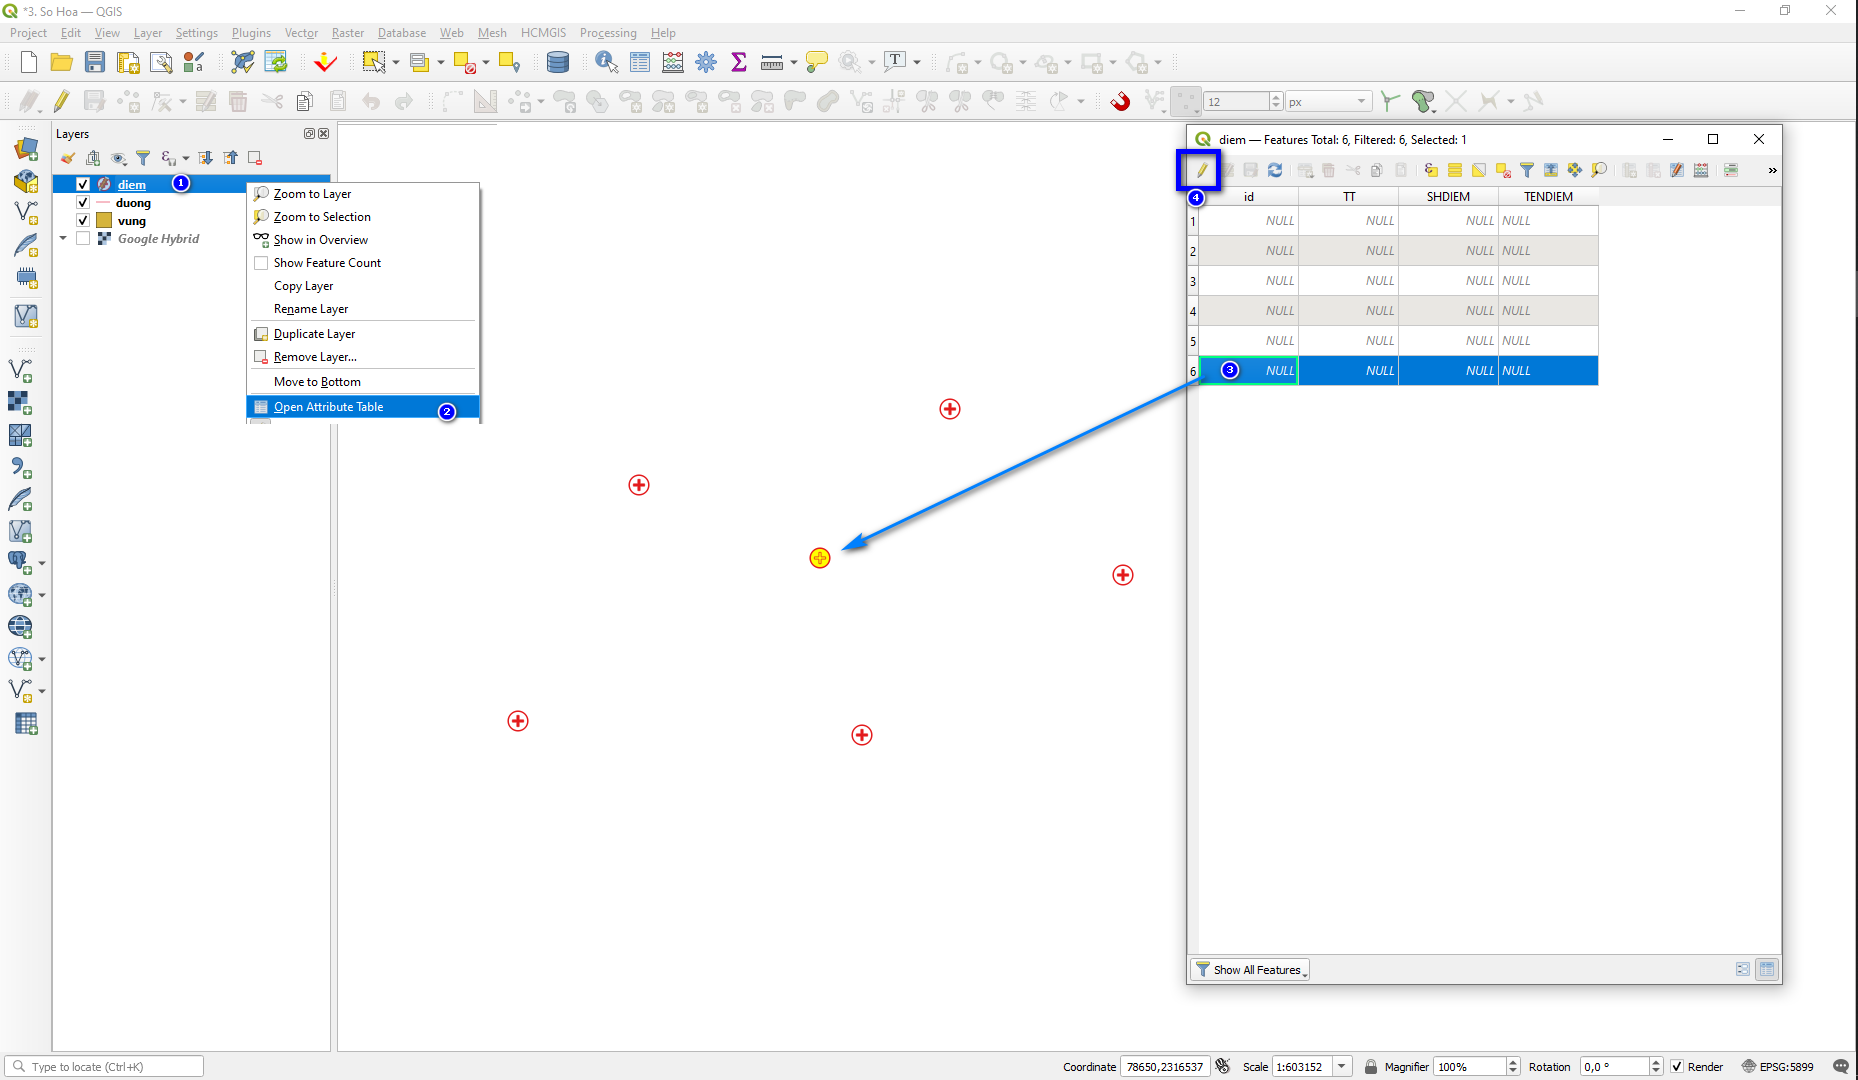The height and width of the screenshot is (1080, 1858).
Task: Toggle the Render checkbox
Action: click(x=1677, y=1067)
